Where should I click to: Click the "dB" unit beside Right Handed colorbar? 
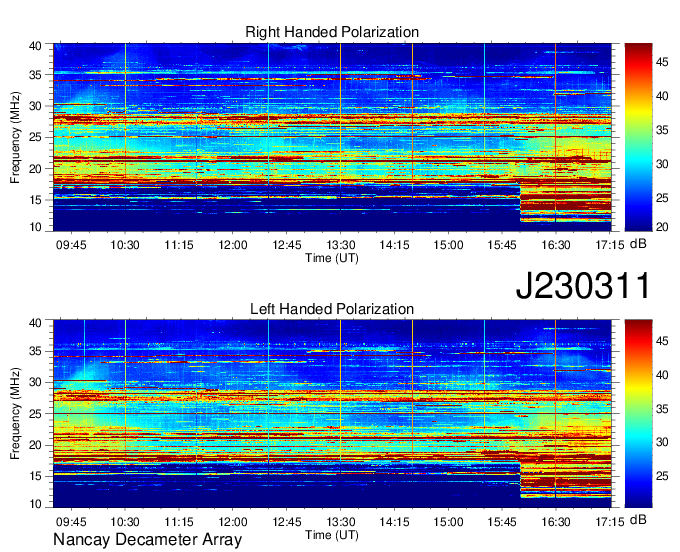pos(638,244)
